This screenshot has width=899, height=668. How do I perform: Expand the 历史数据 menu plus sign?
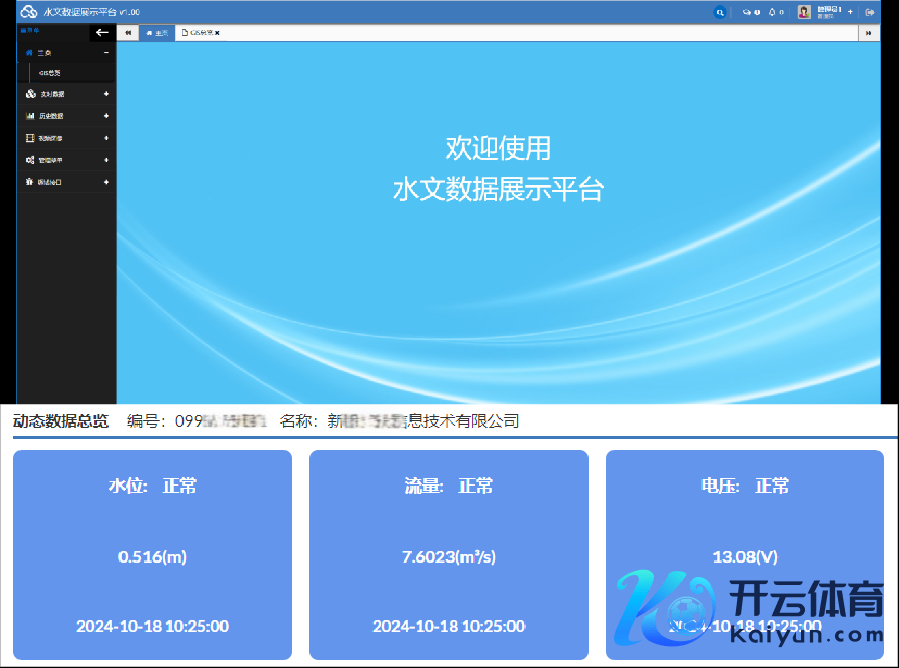pos(106,116)
